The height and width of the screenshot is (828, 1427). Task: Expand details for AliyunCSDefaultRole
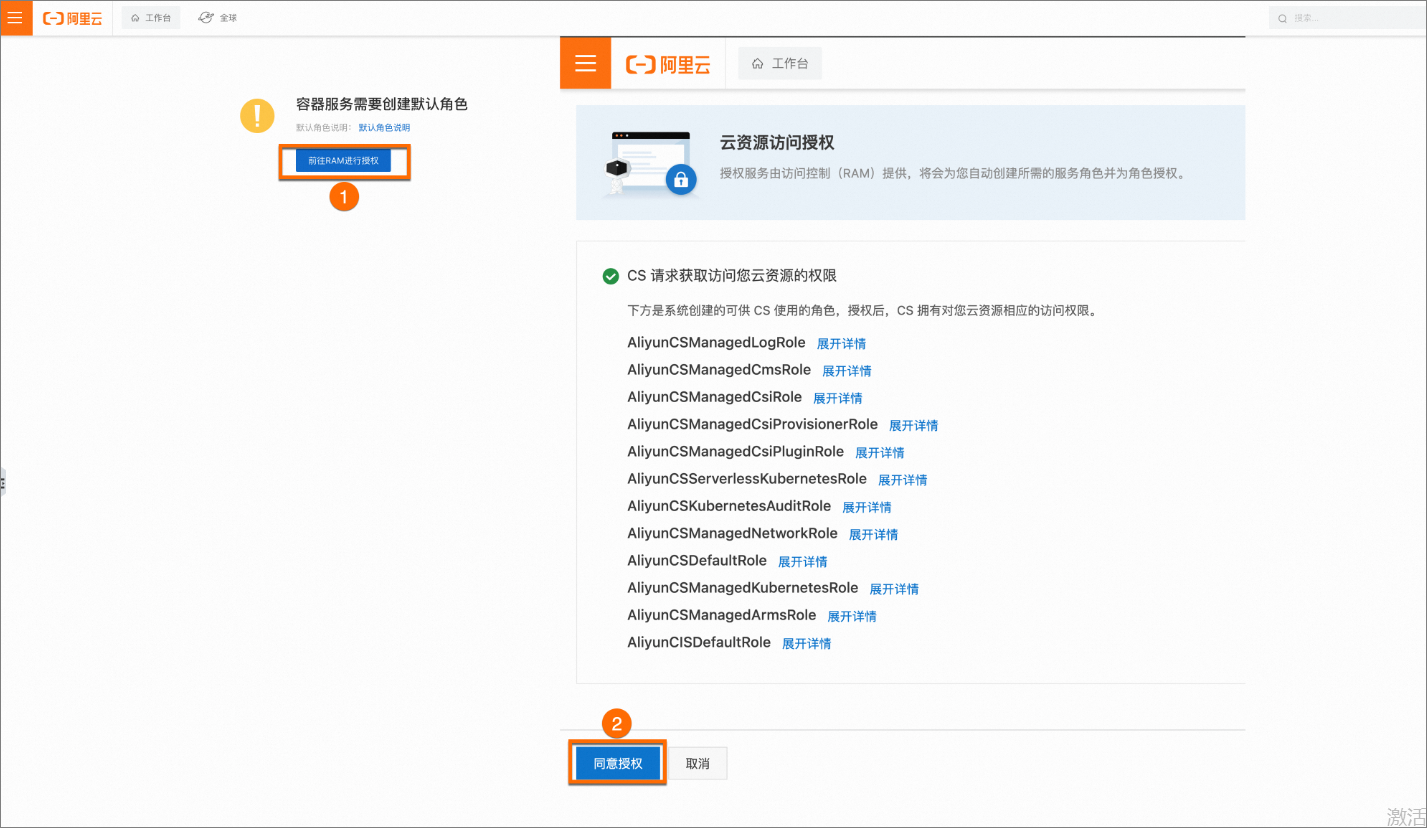click(803, 561)
